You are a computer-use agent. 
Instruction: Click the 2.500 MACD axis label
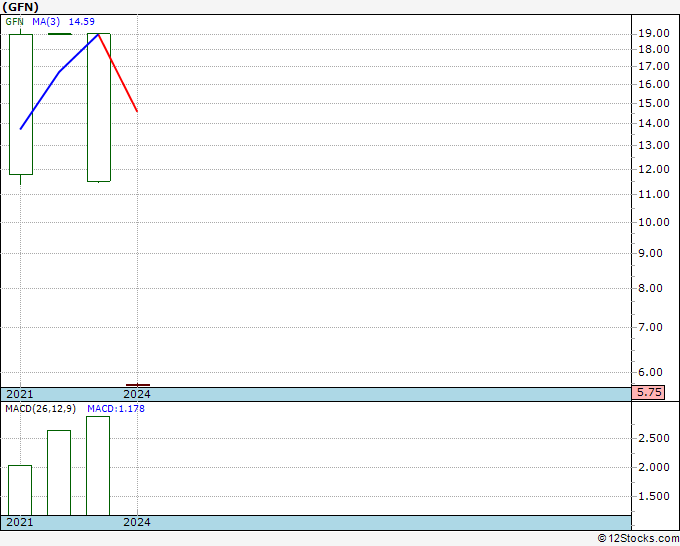pyautogui.click(x=654, y=438)
